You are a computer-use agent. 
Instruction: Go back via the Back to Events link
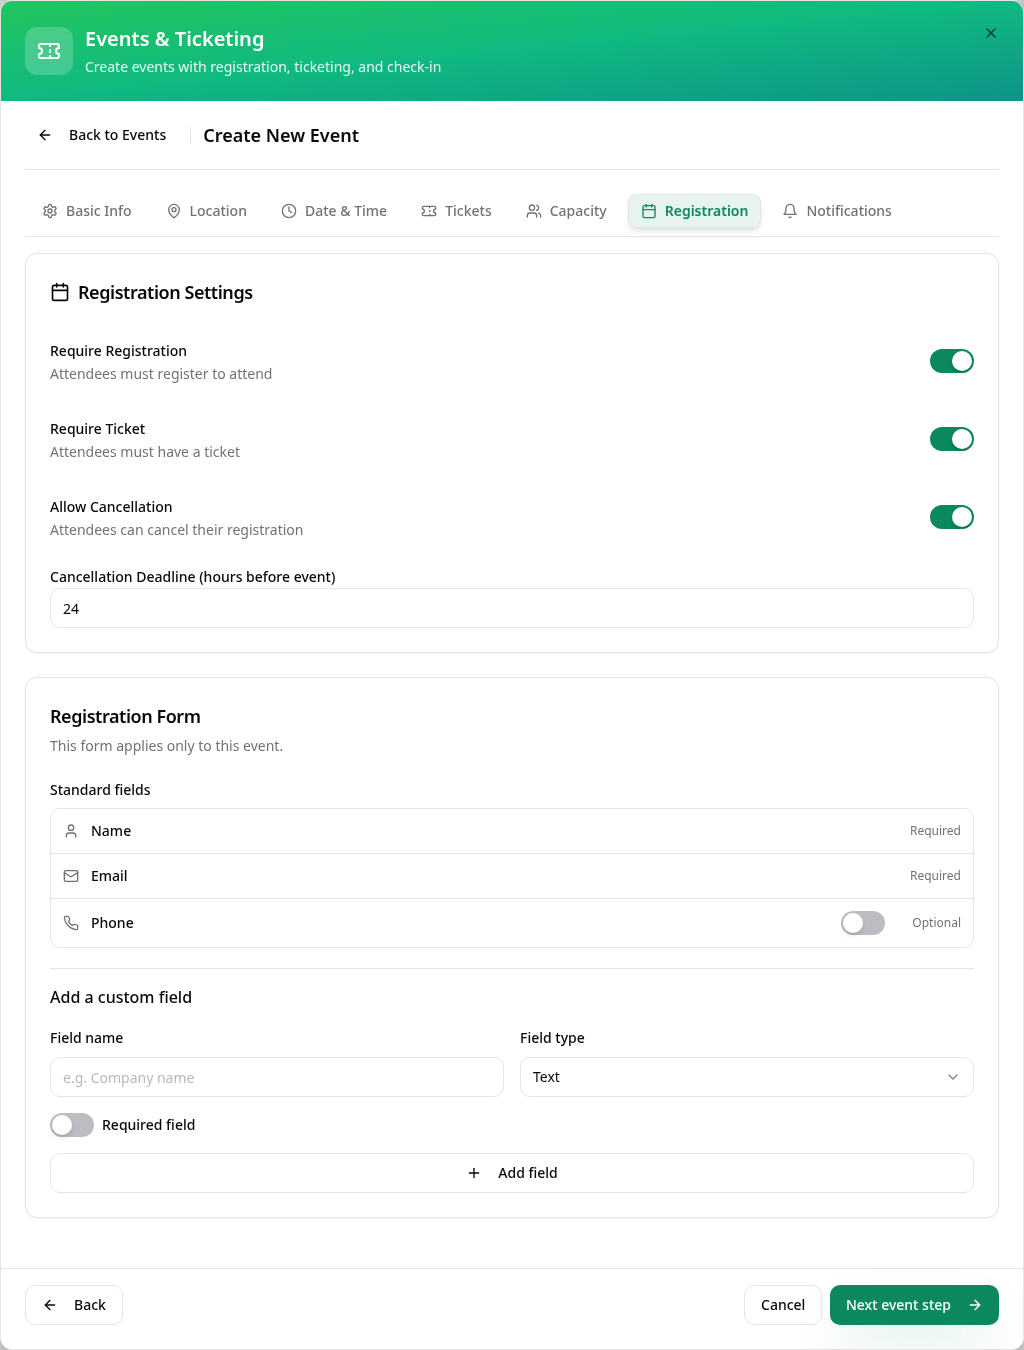point(102,135)
